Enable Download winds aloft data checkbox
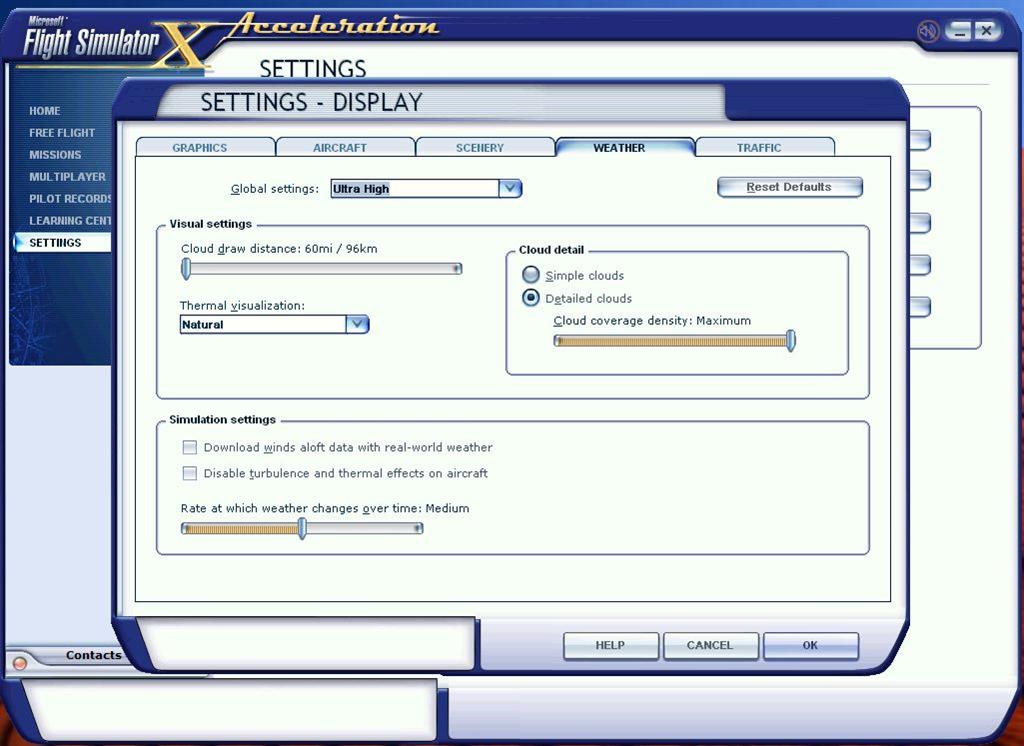The width and height of the screenshot is (1024, 746). (x=189, y=447)
